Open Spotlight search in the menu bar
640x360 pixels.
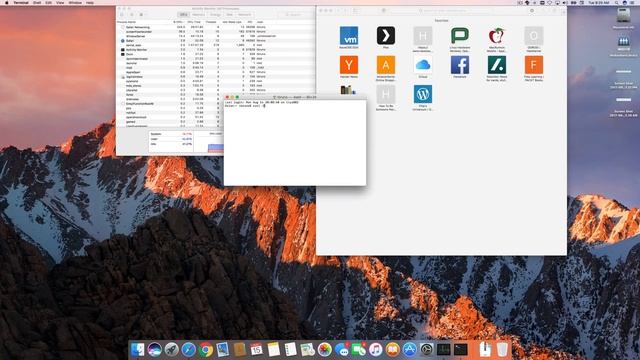point(617,2)
